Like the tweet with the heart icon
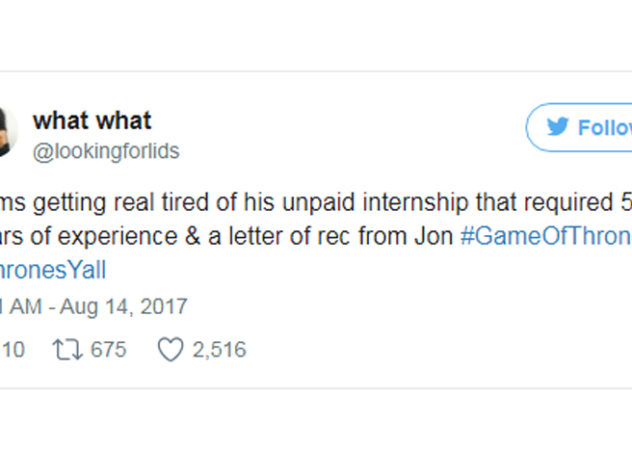632x474 pixels. pyautogui.click(x=173, y=349)
